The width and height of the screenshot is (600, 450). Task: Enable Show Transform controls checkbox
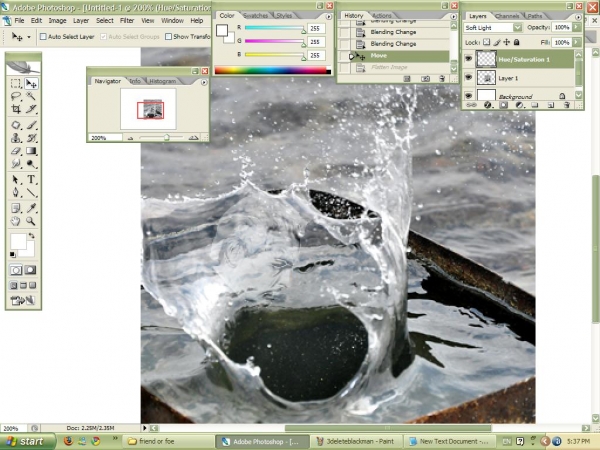click(168, 37)
